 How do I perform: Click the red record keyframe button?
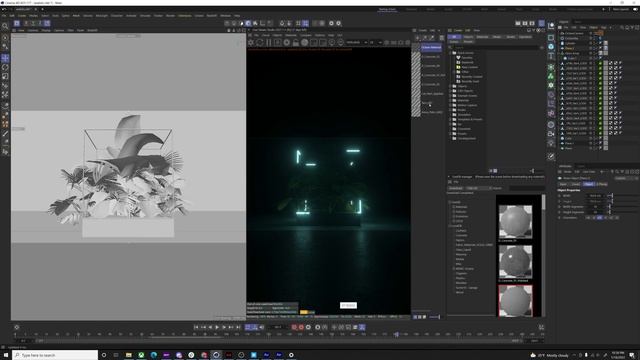coord(294,327)
